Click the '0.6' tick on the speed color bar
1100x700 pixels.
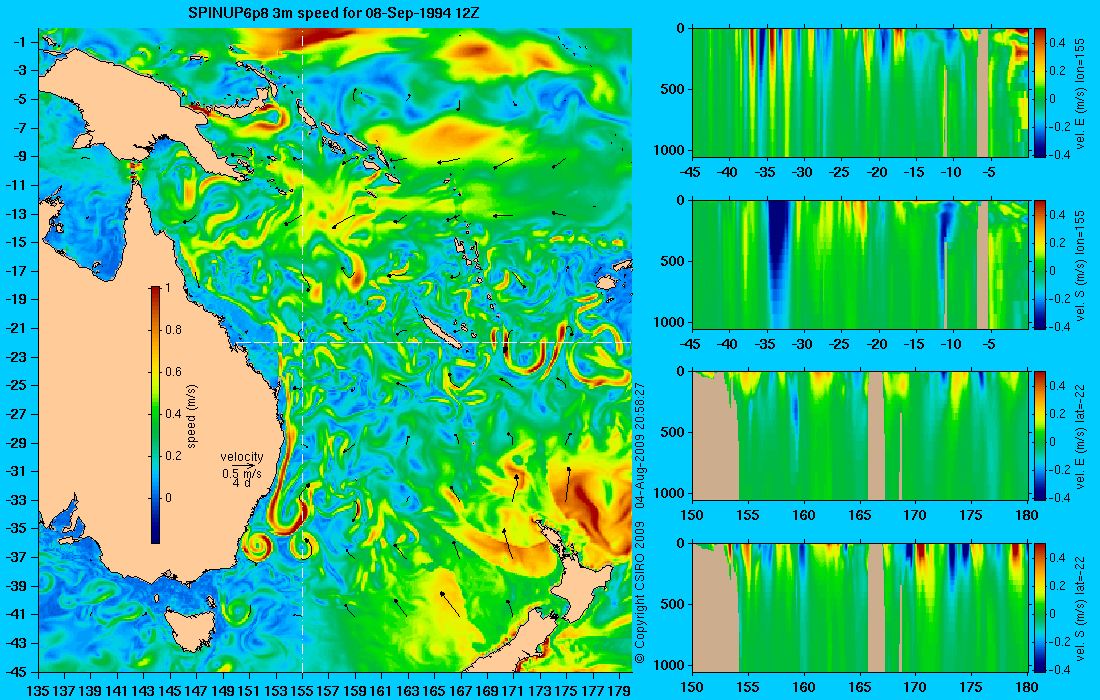point(173,372)
